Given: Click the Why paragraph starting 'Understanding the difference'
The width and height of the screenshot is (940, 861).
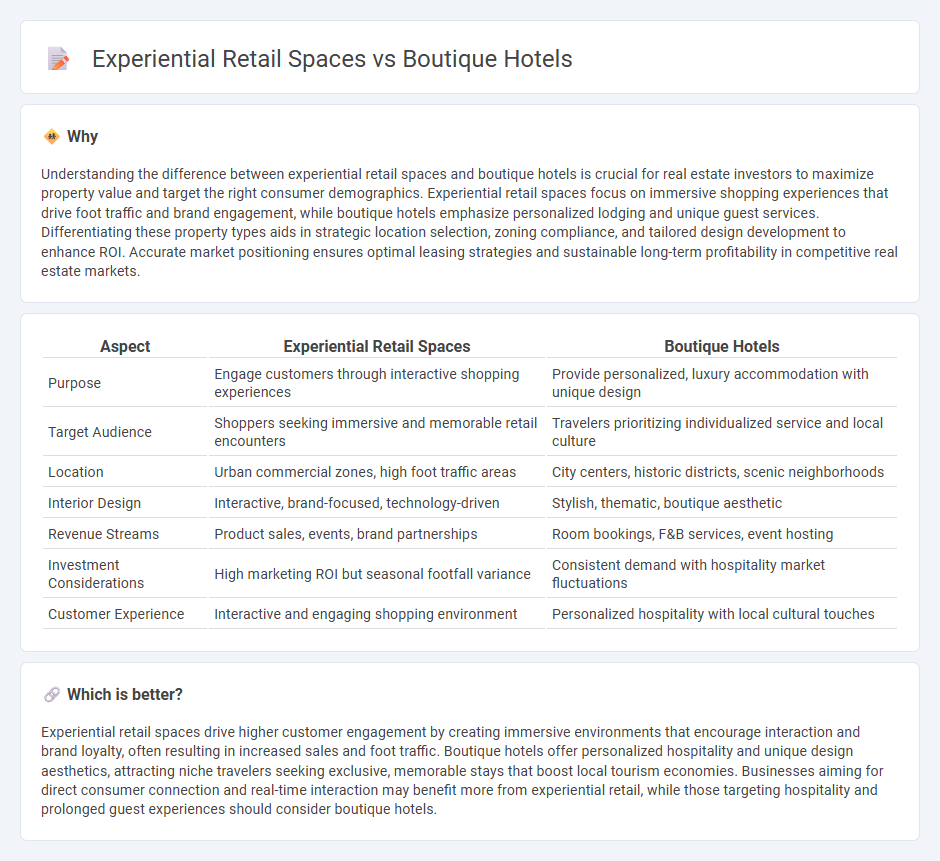Looking at the screenshot, I should [x=469, y=222].
